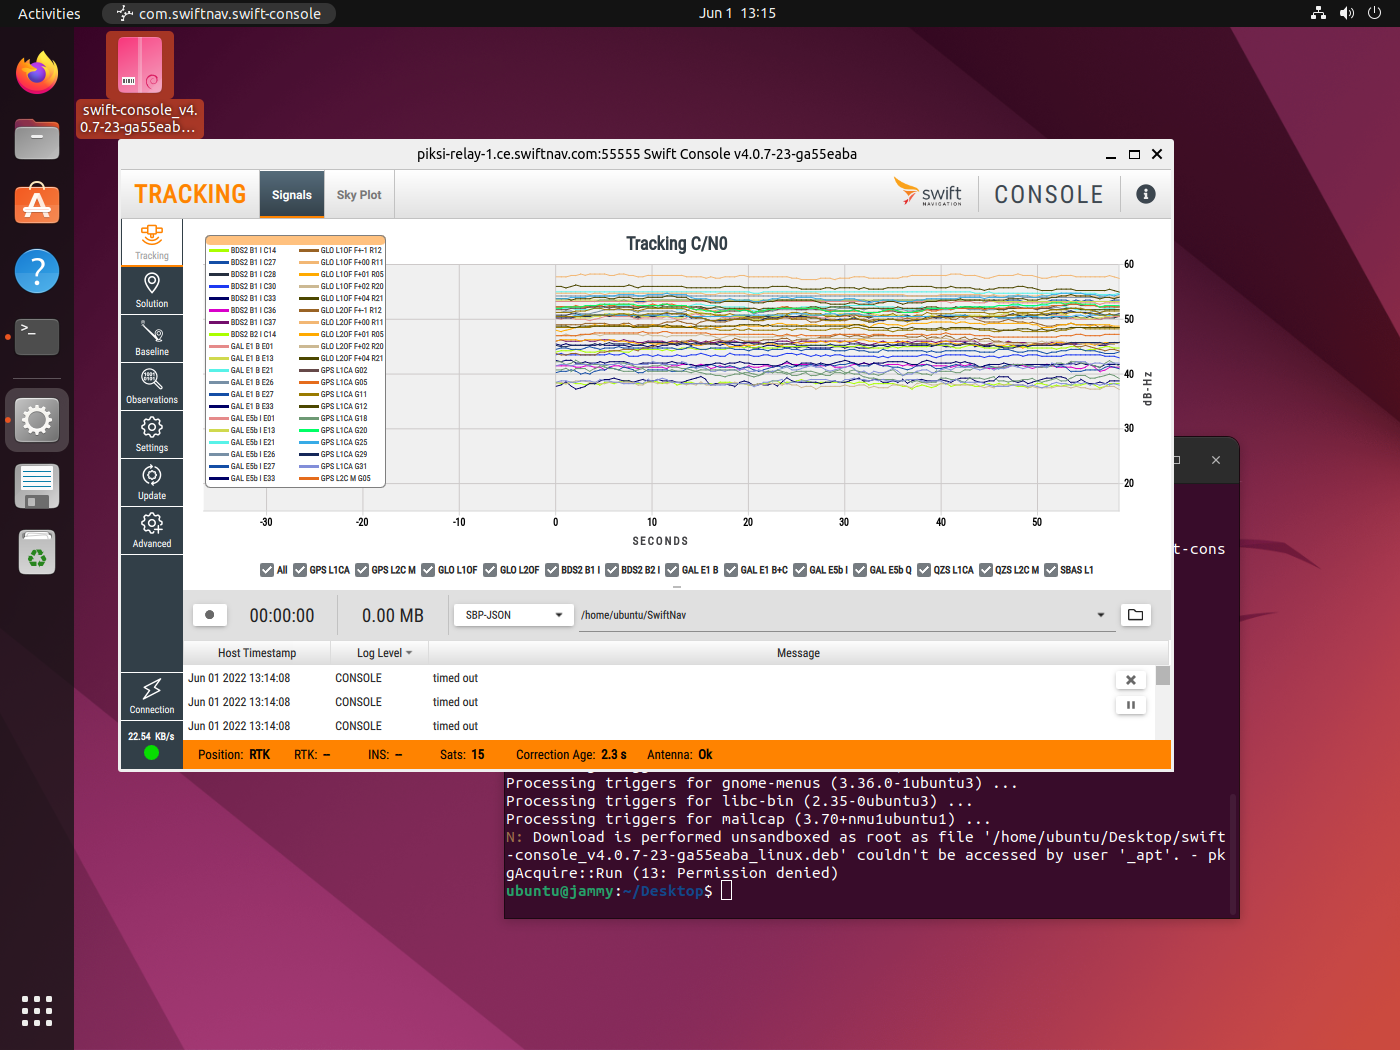Pause the log with pause icon
The height and width of the screenshot is (1050, 1400).
point(1131,705)
